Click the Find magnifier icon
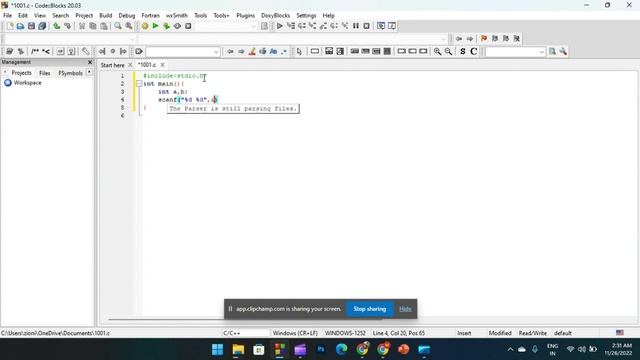The image size is (640, 360). click(x=118, y=26)
